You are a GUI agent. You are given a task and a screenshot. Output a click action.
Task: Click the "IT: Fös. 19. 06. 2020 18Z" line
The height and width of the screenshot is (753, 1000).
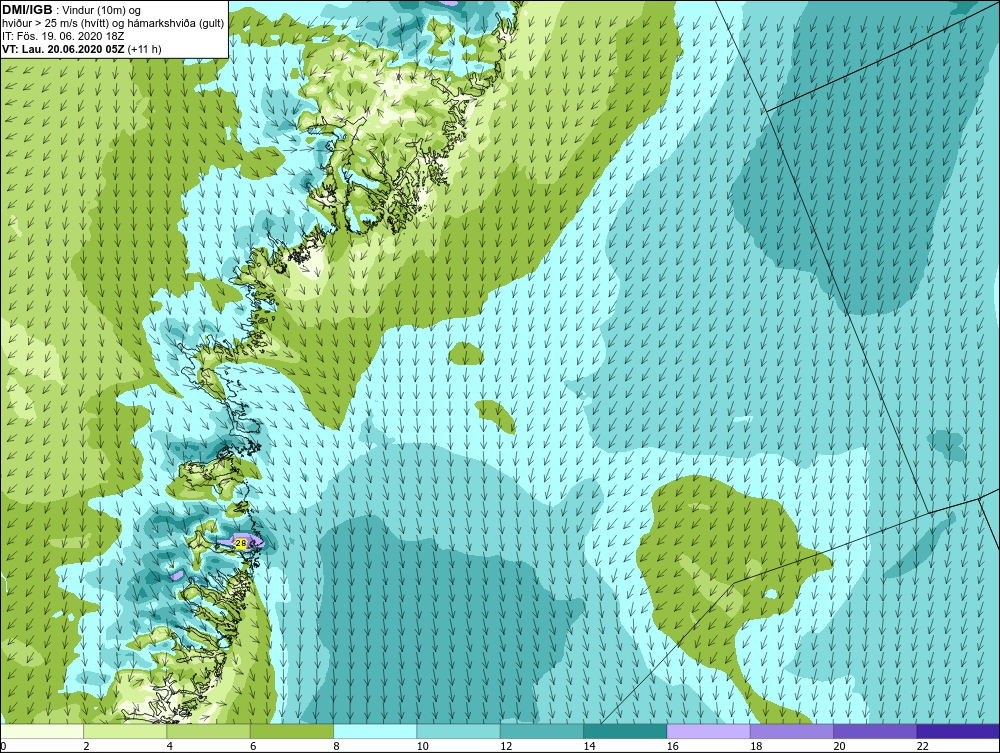point(63,36)
